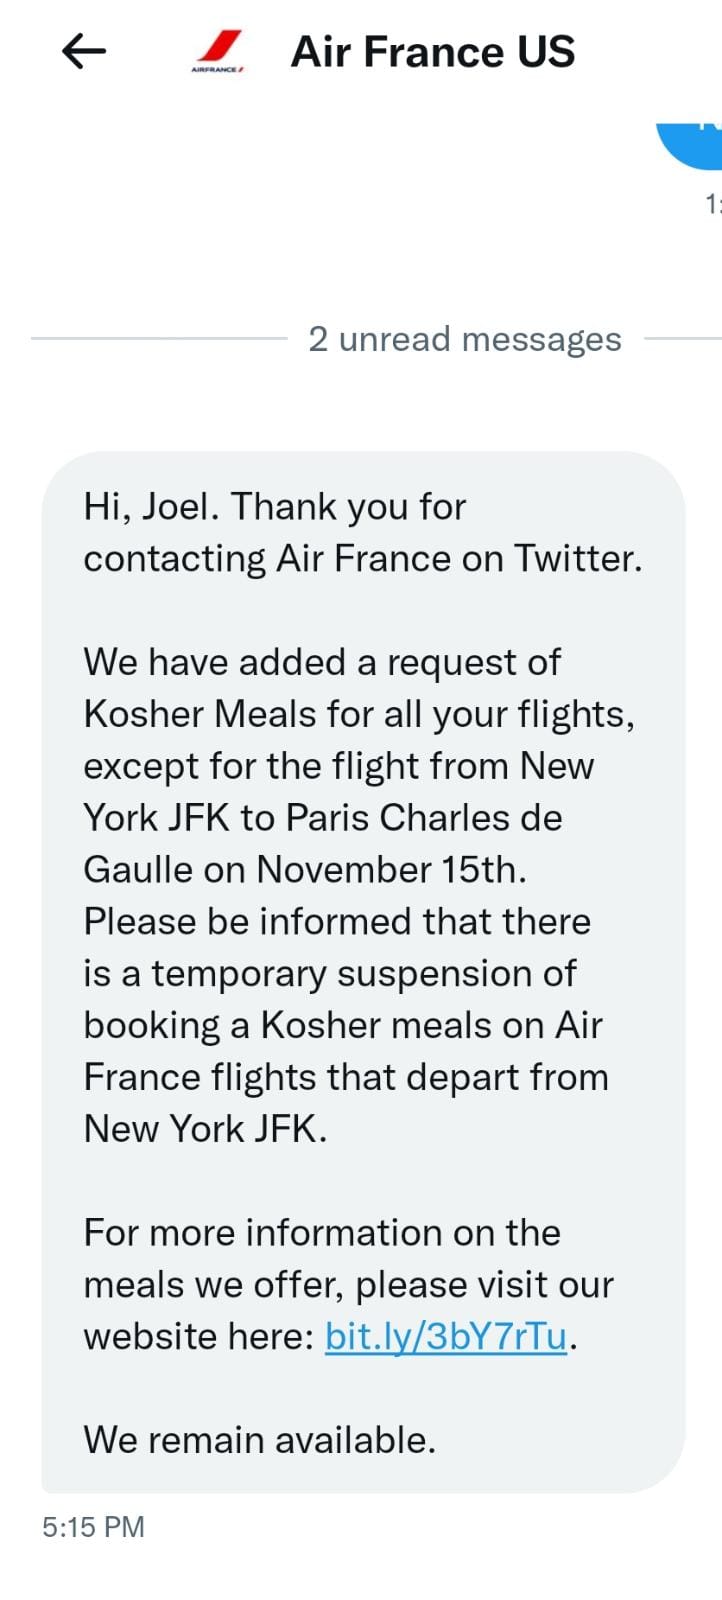Tap the "Kosher Meals for all your flights," line
This screenshot has width=722, height=1600.
pos(359,714)
